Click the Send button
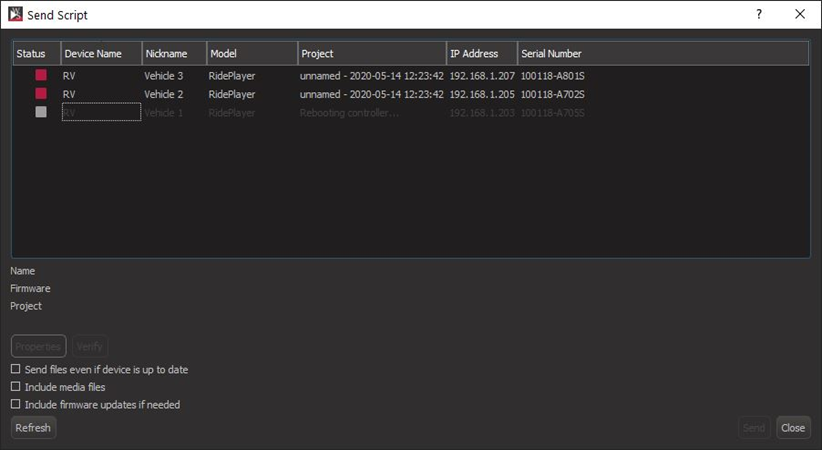The width and height of the screenshot is (822, 450). click(754, 427)
